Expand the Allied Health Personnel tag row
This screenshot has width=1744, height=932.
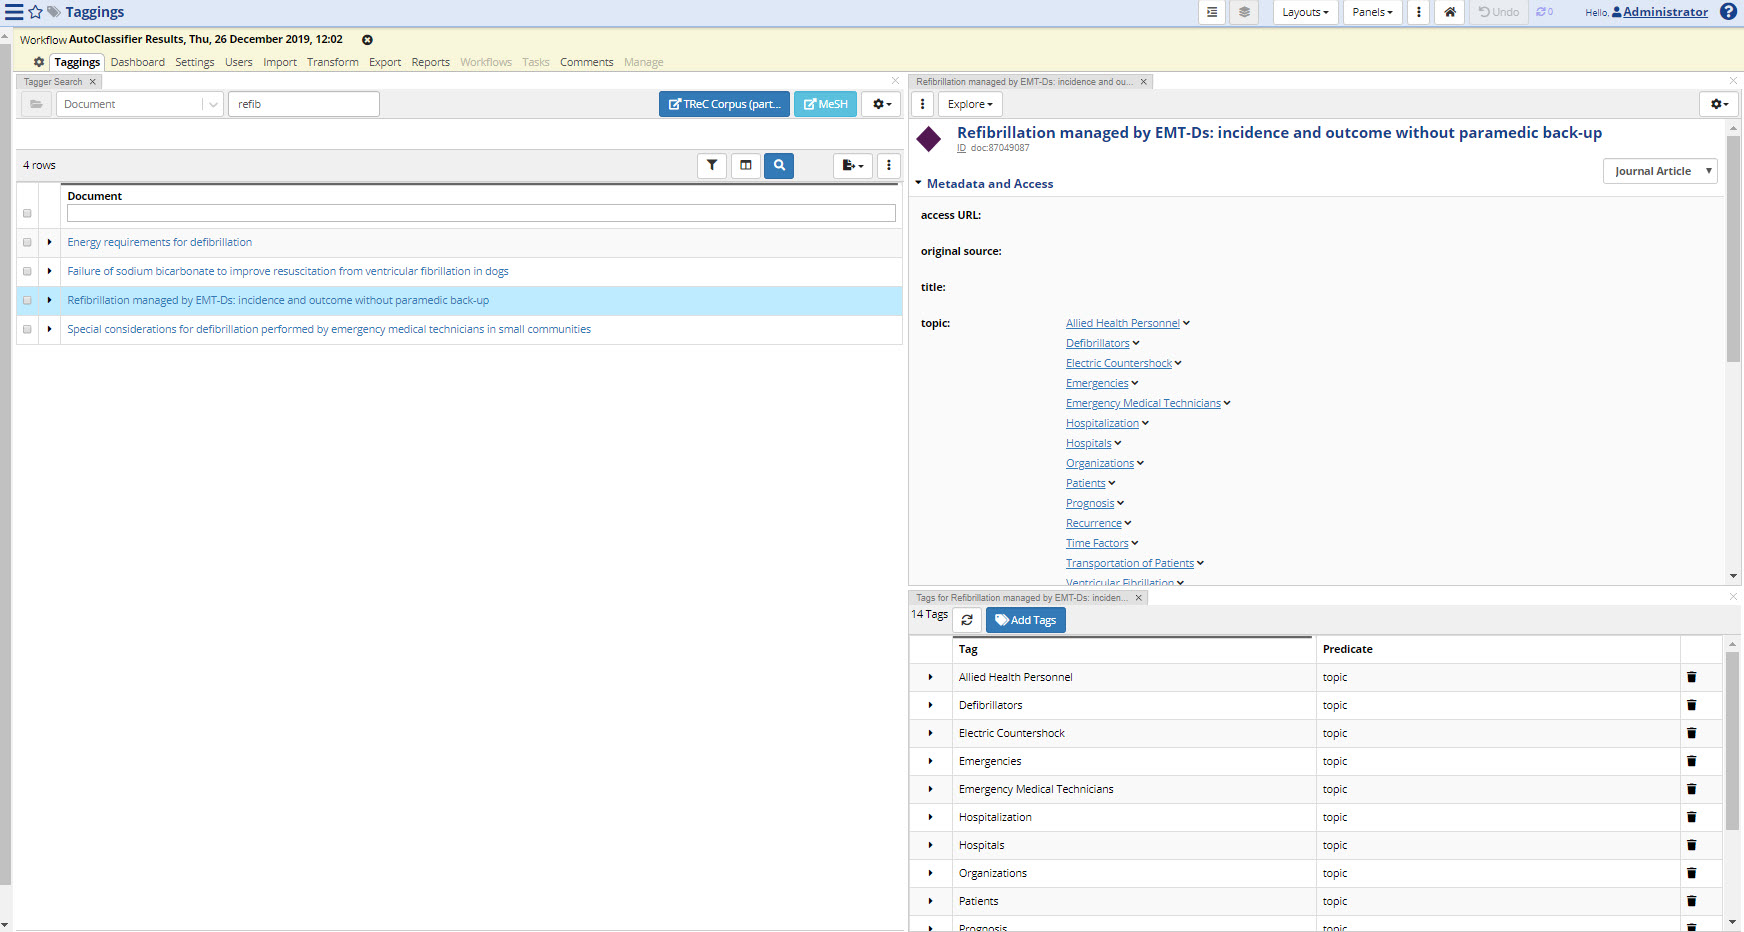[x=930, y=677]
